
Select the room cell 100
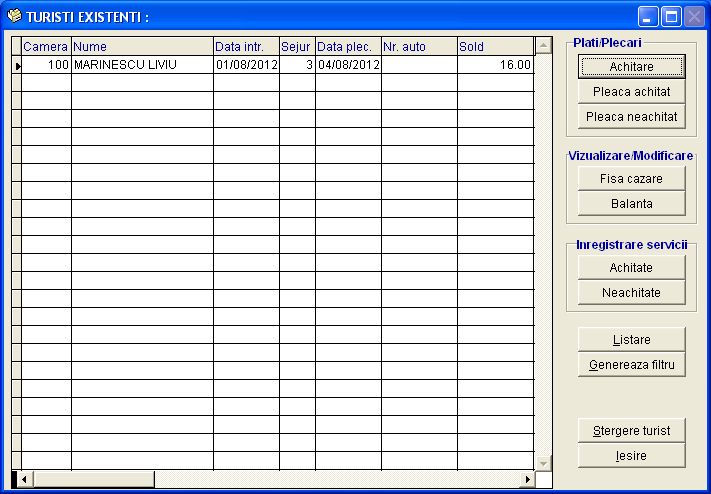point(46,65)
